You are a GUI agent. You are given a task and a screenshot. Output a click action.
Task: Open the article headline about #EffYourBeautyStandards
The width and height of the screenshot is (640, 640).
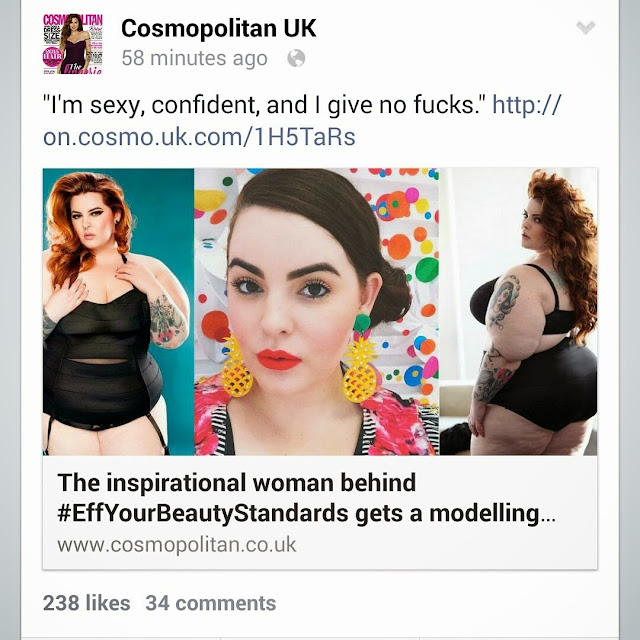point(306,498)
